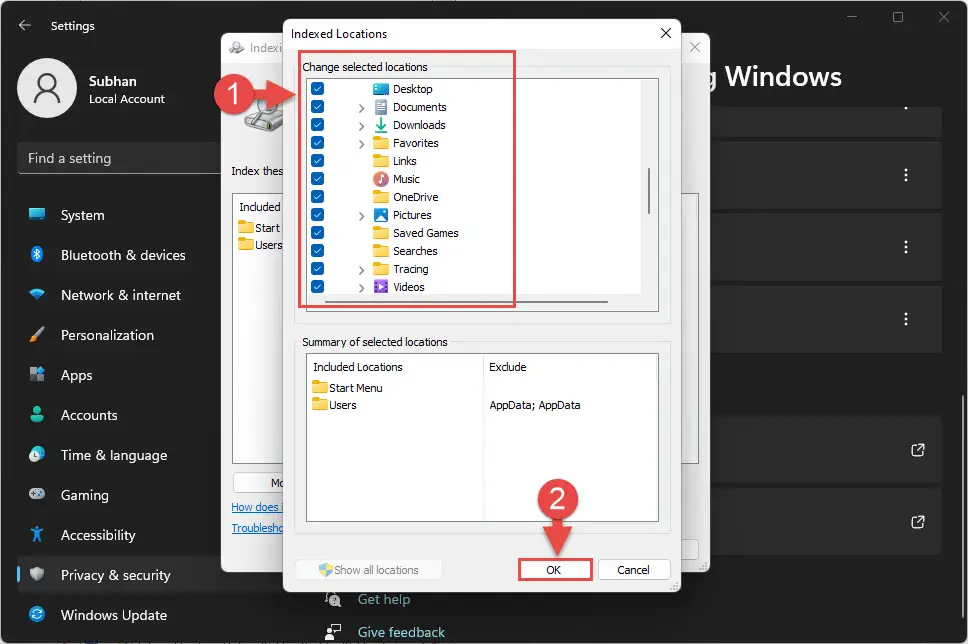Click Show all locations button
Viewport: 968px width, 644px height.
click(x=369, y=569)
